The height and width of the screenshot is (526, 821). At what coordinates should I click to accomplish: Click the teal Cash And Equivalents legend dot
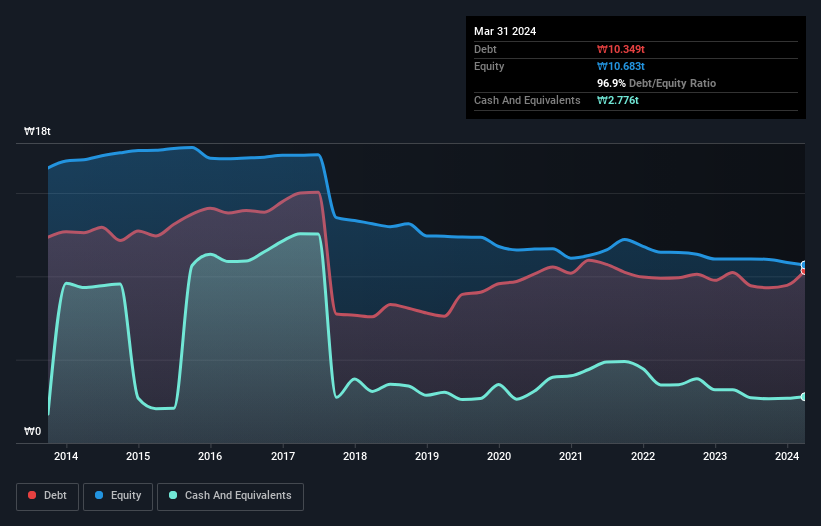pos(173,495)
